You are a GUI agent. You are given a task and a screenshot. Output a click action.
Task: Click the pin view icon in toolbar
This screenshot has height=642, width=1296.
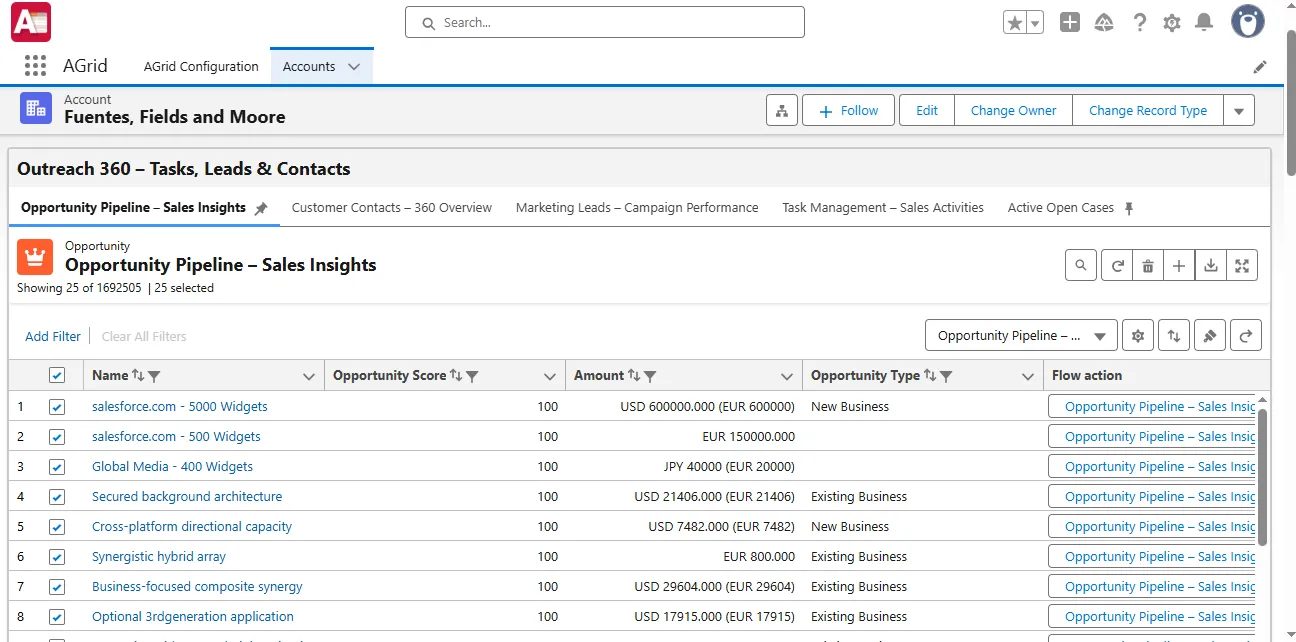click(1210, 336)
